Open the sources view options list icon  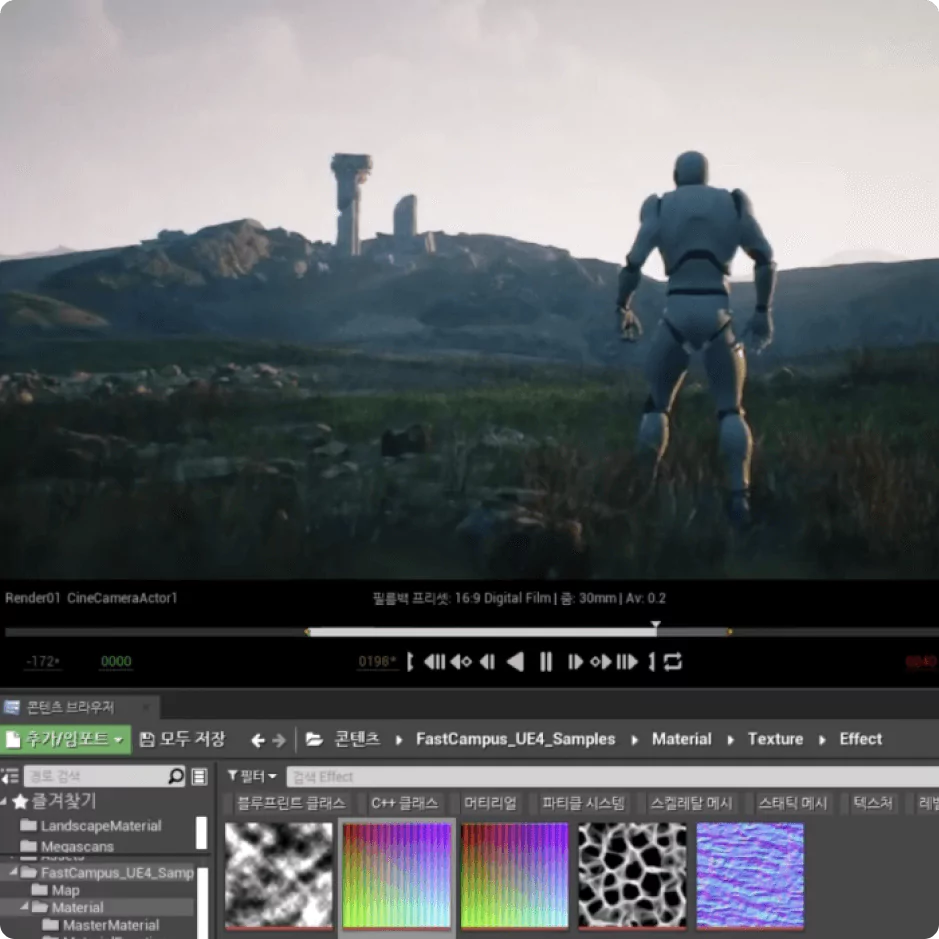199,777
